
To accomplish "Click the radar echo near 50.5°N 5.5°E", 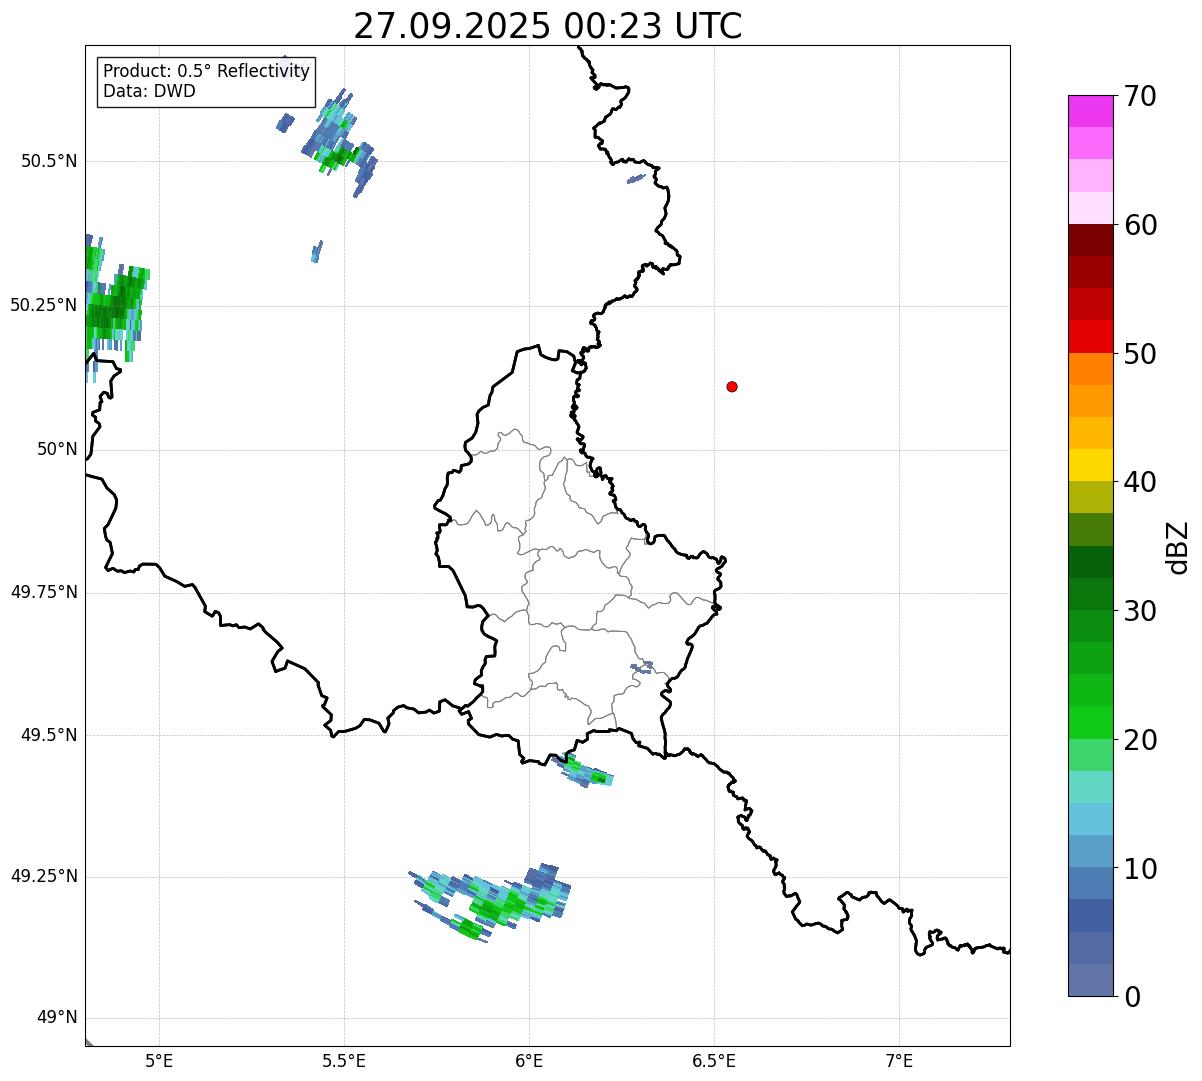I will [338, 142].
